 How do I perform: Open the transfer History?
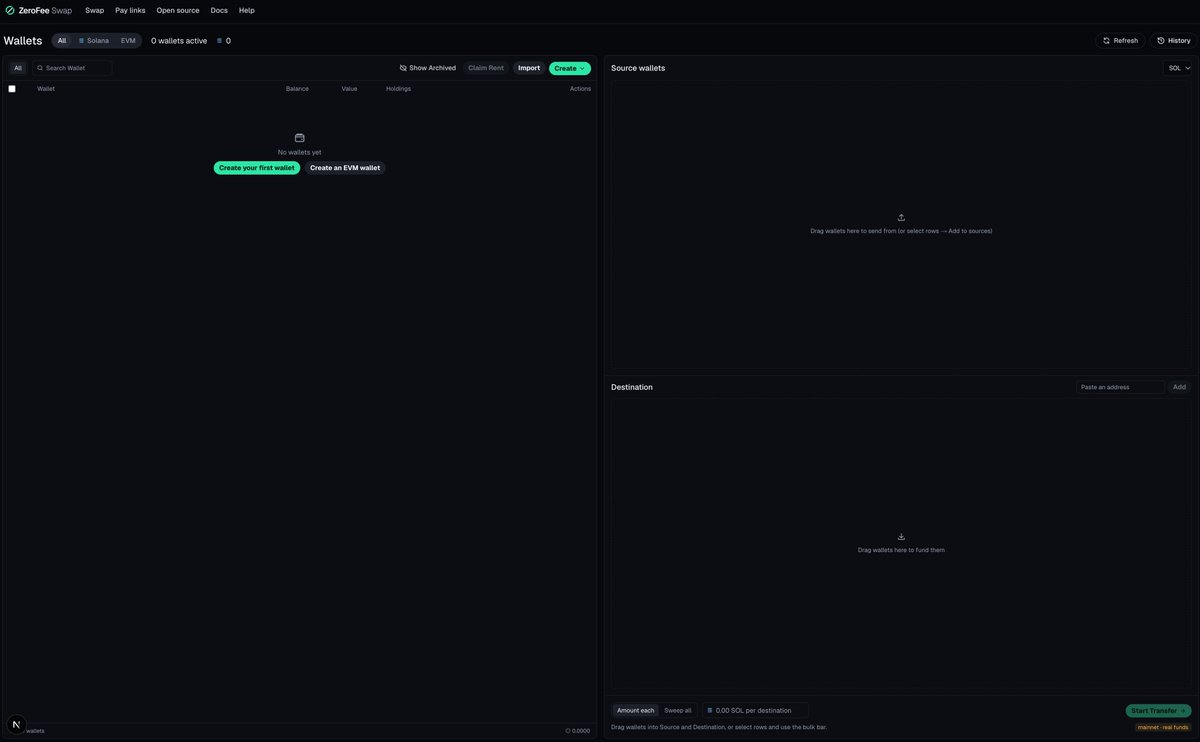click(1174, 41)
